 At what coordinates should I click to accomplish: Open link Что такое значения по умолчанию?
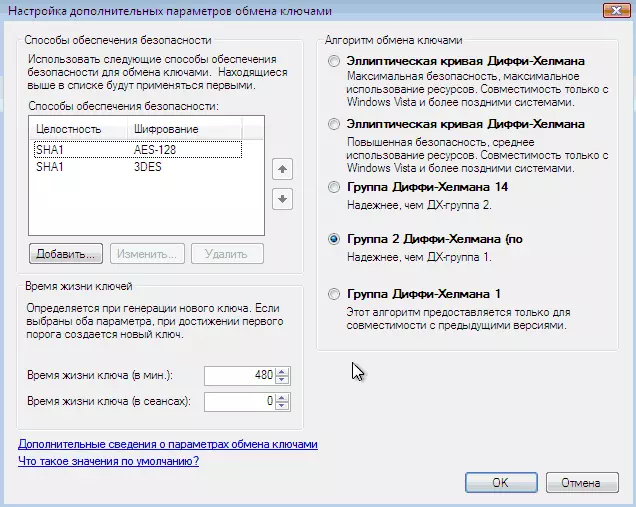coord(108,461)
